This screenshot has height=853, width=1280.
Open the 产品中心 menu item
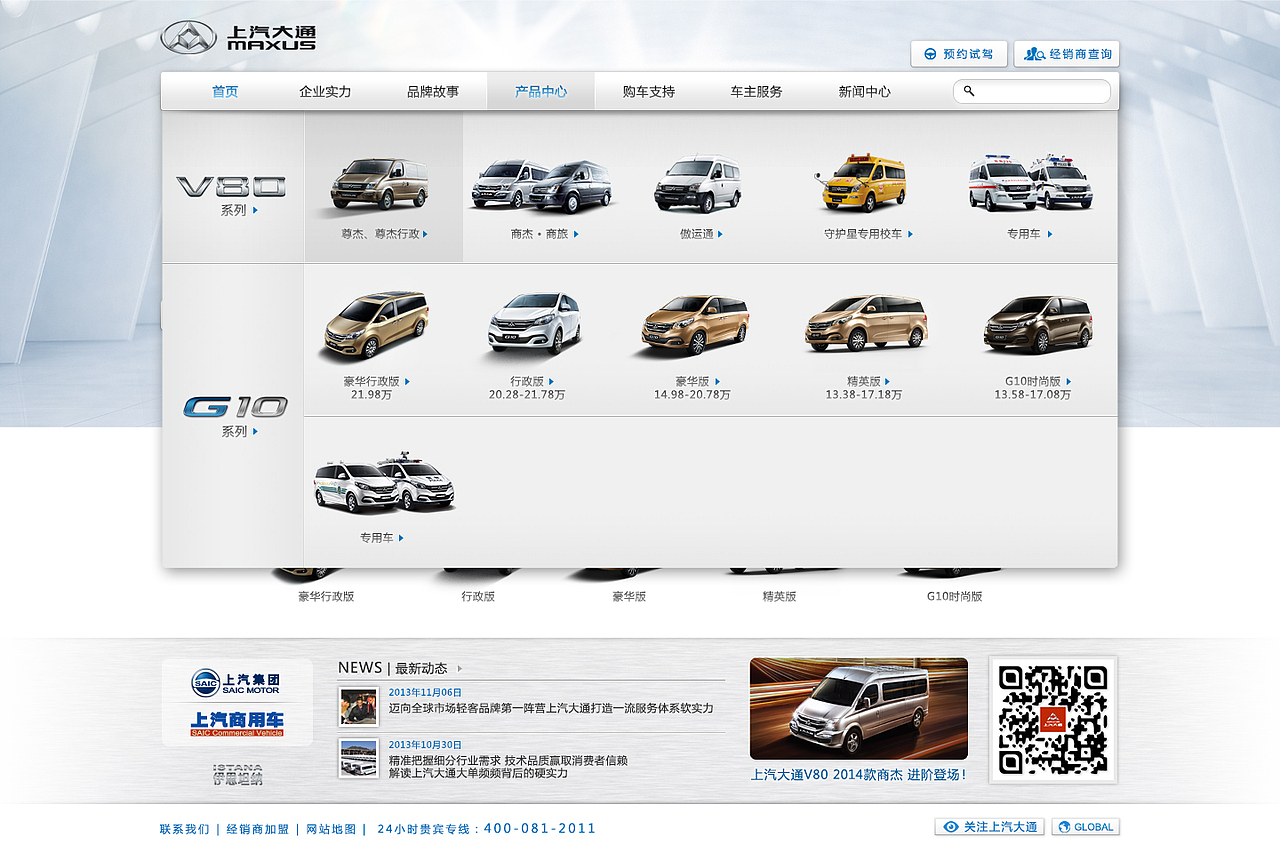[x=541, y=91]
